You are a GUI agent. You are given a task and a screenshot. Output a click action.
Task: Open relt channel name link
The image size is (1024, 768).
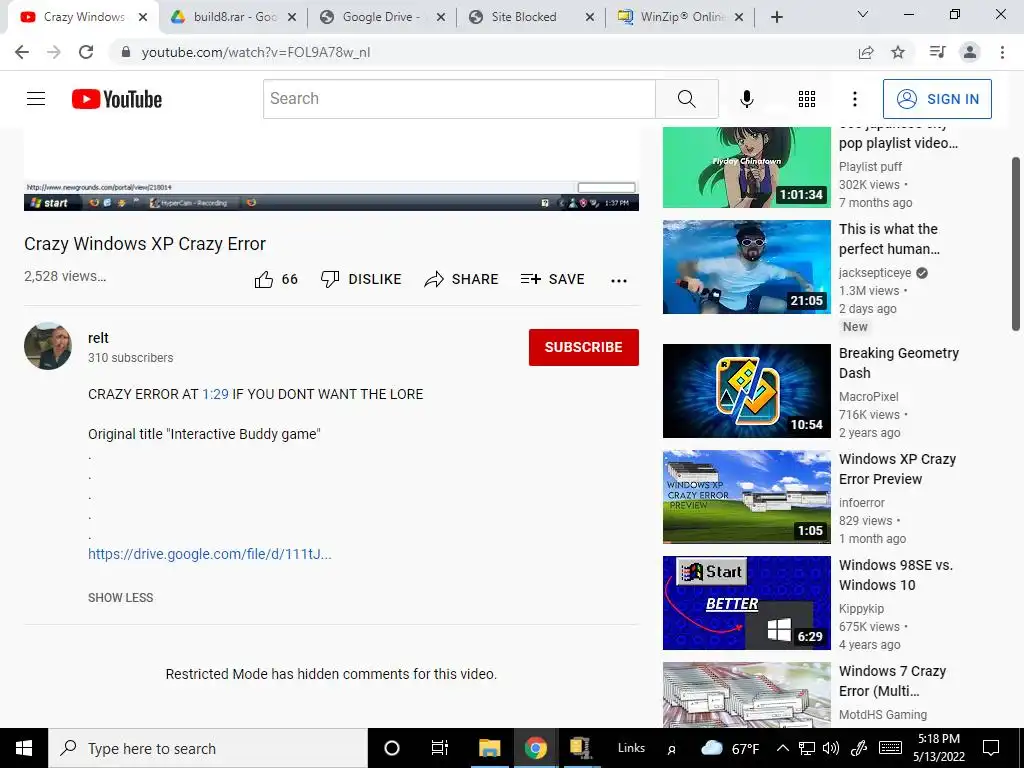[x=98, y=338]
